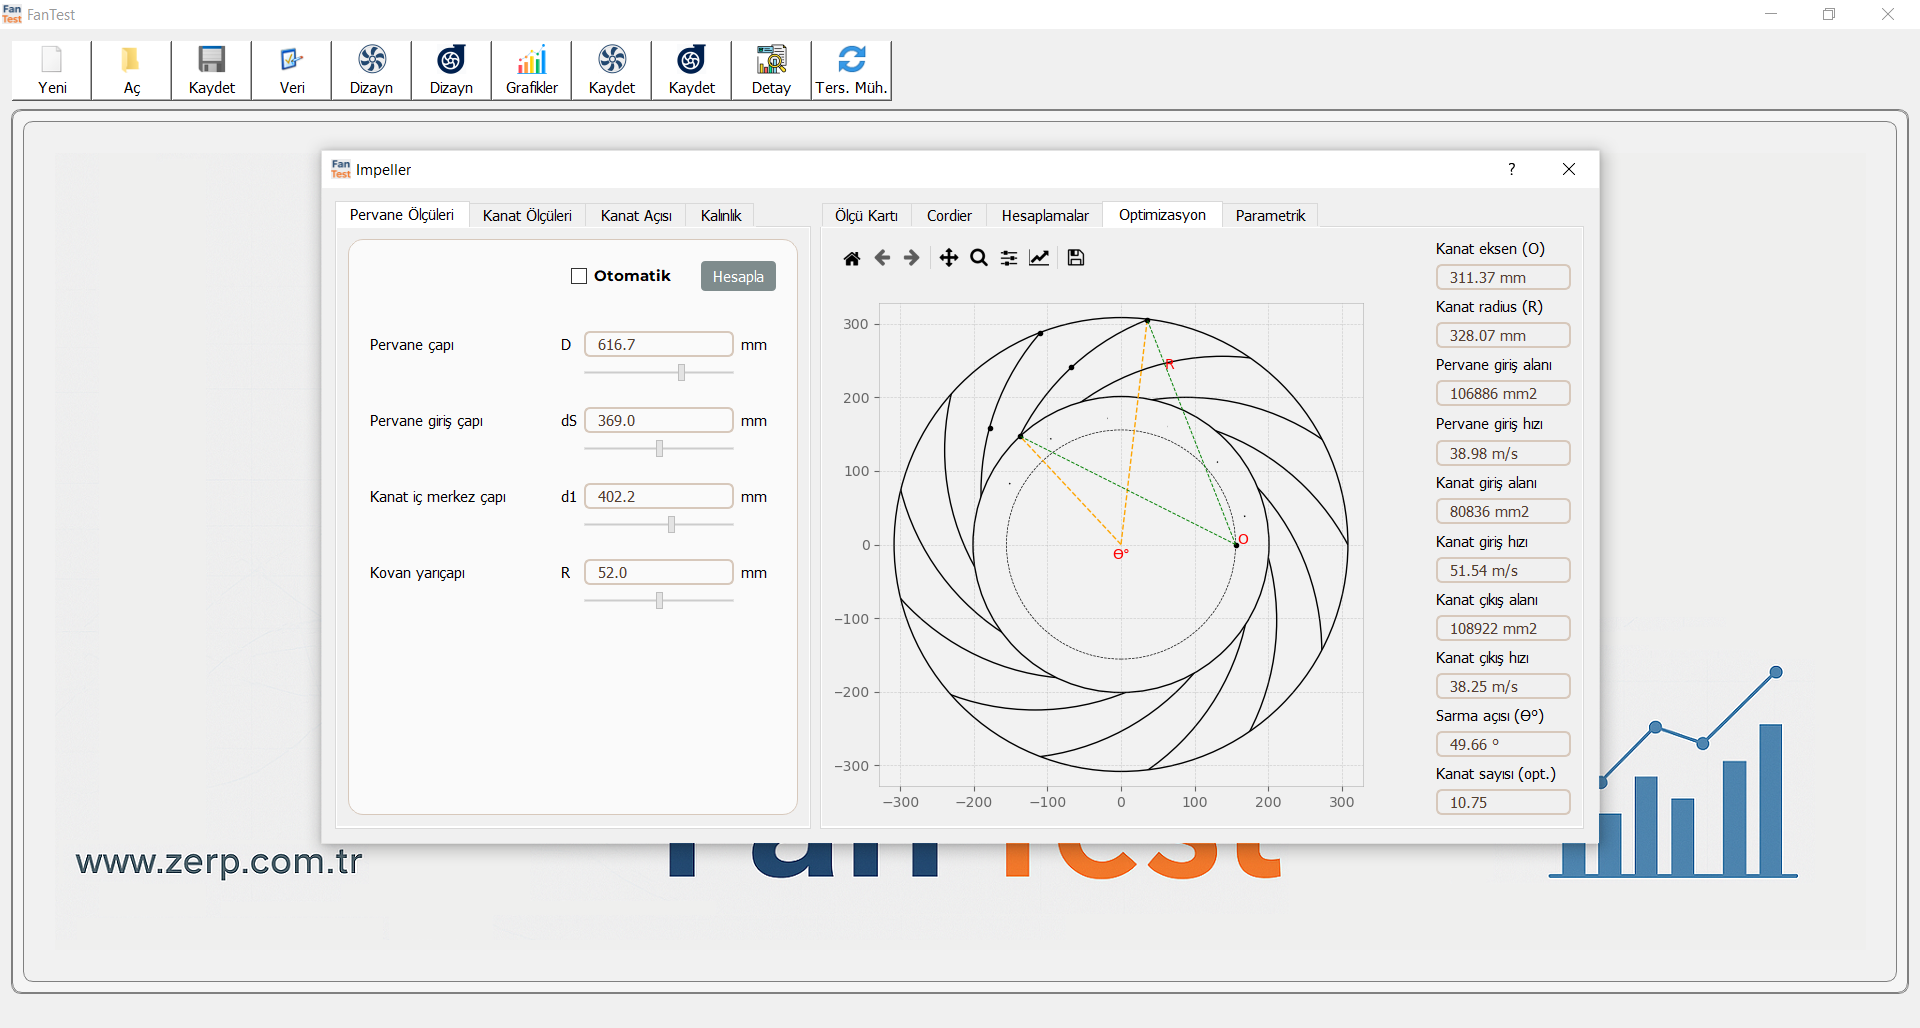Open plot subplot configuration sliders icon
Viewport: 1920px width, 1028px height.
pos(1009,258)
